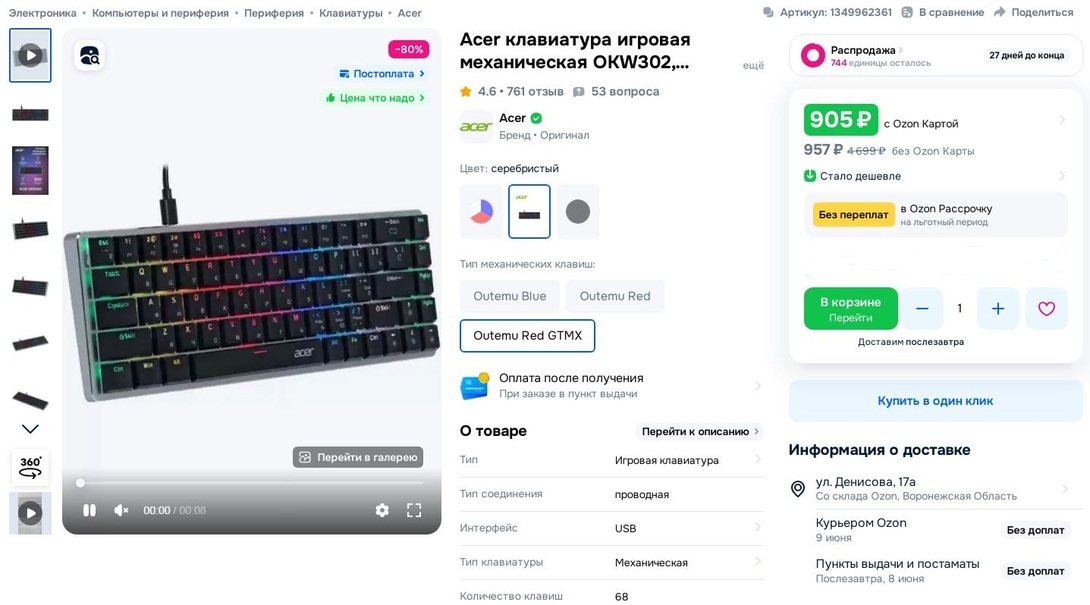Screen dimensions: 1090x605
Task: Add product to favorites heart
Action: click(1046, 308)
